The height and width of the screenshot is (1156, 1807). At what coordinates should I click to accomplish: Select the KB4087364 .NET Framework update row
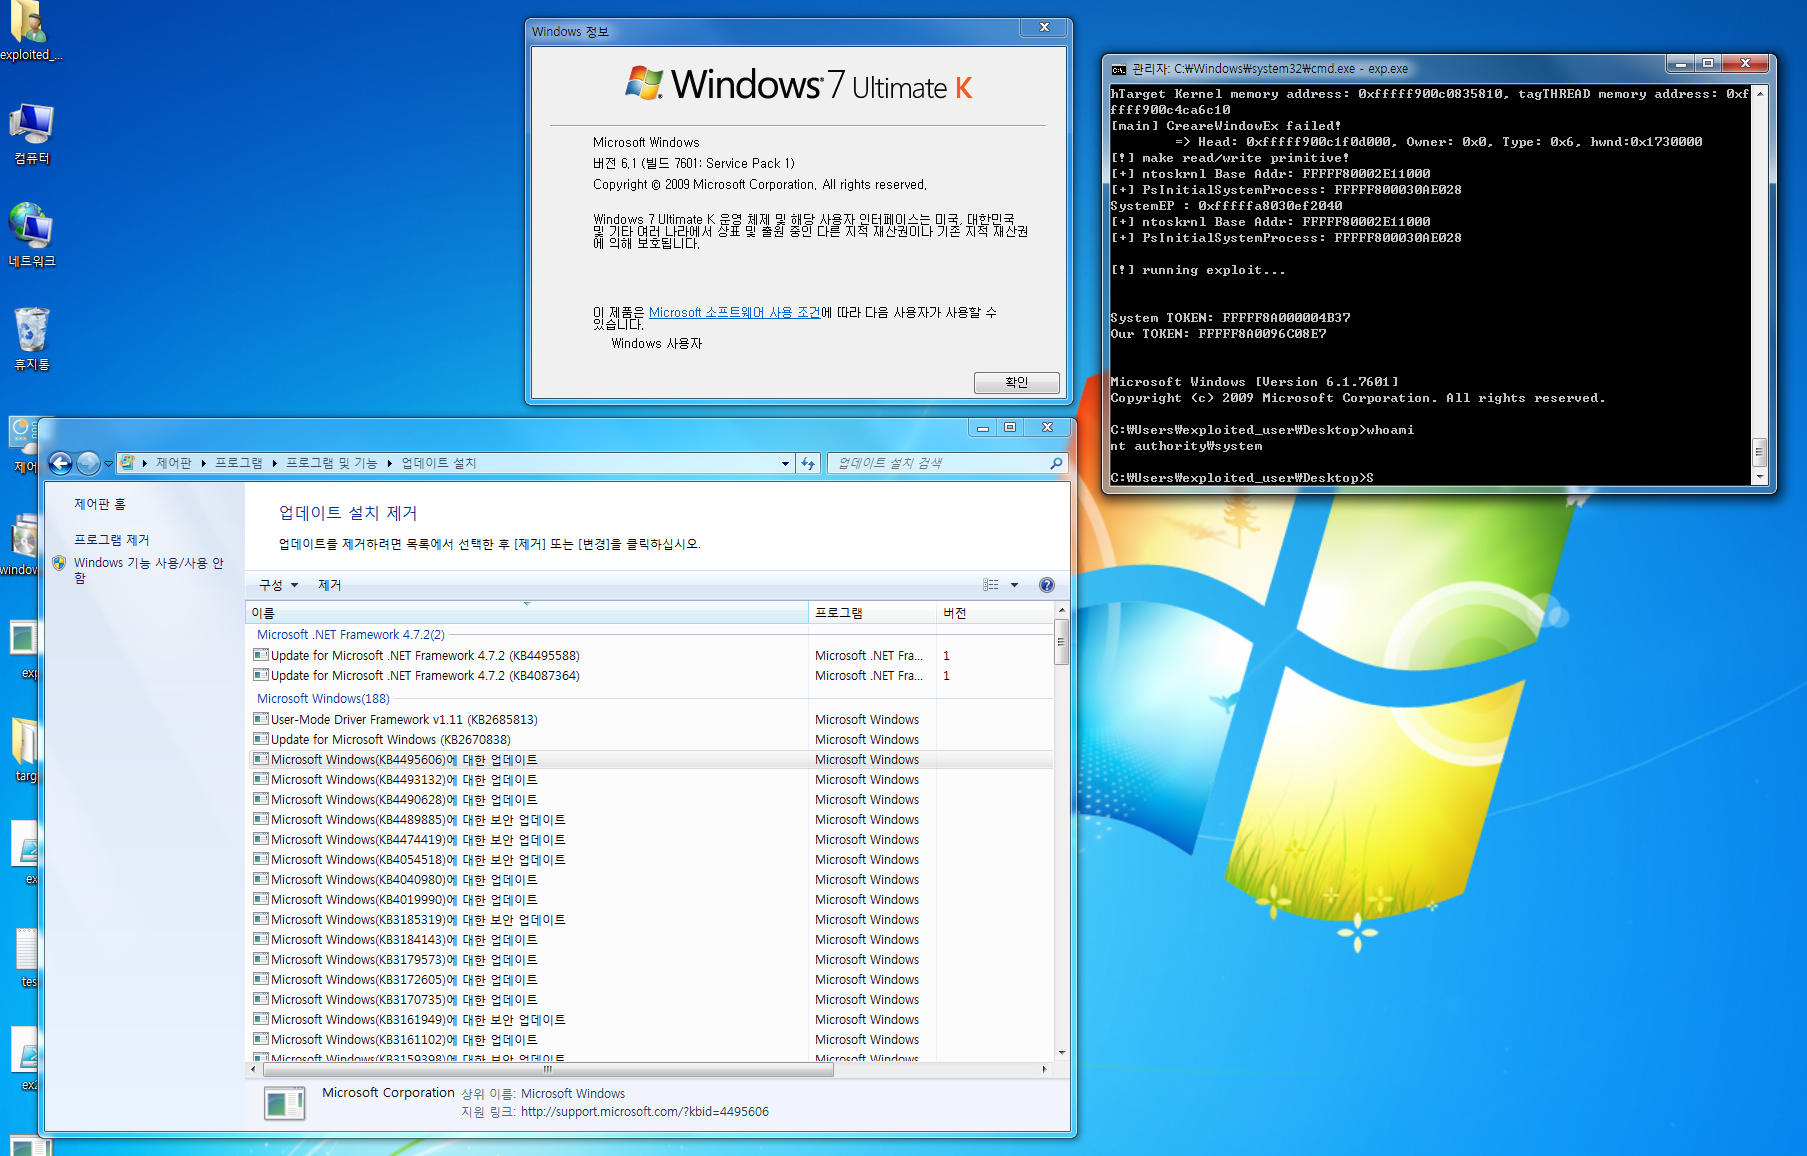[650, 675]
